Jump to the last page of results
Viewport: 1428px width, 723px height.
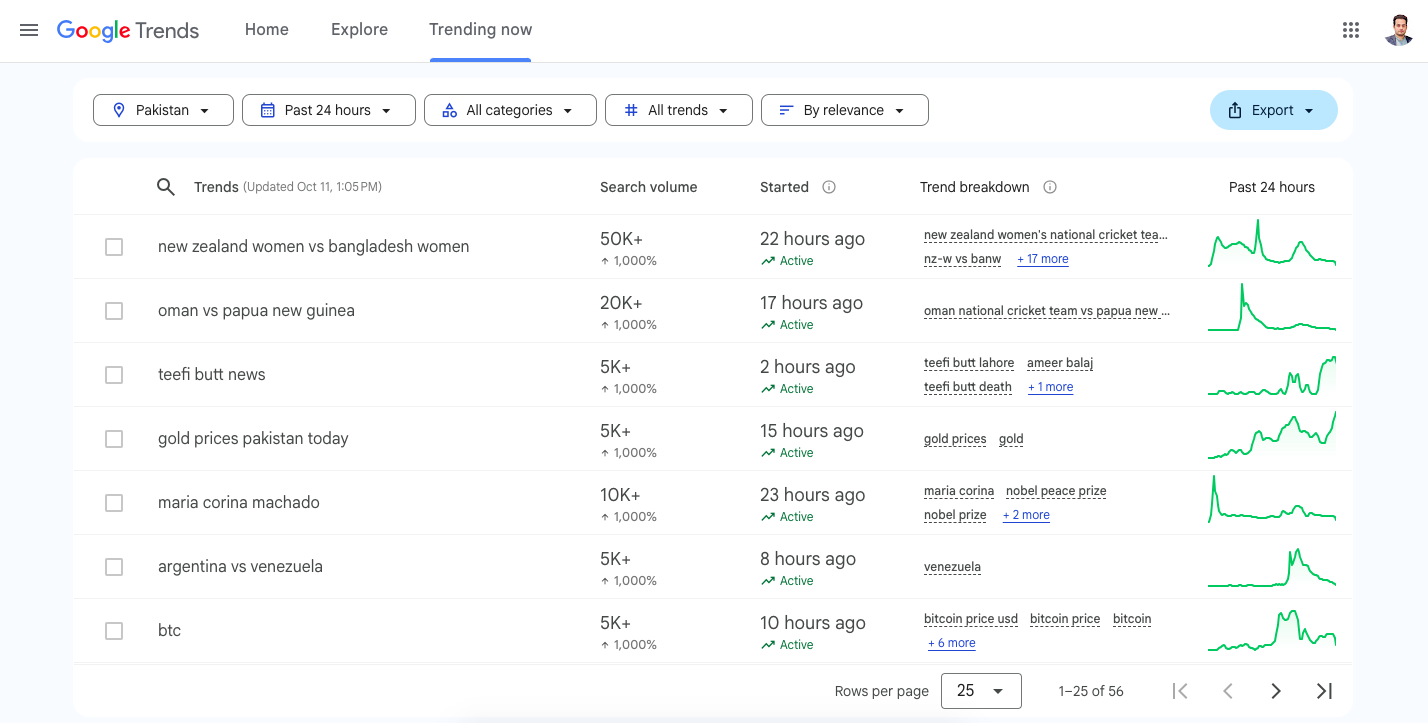click(x=1324, y=691)
